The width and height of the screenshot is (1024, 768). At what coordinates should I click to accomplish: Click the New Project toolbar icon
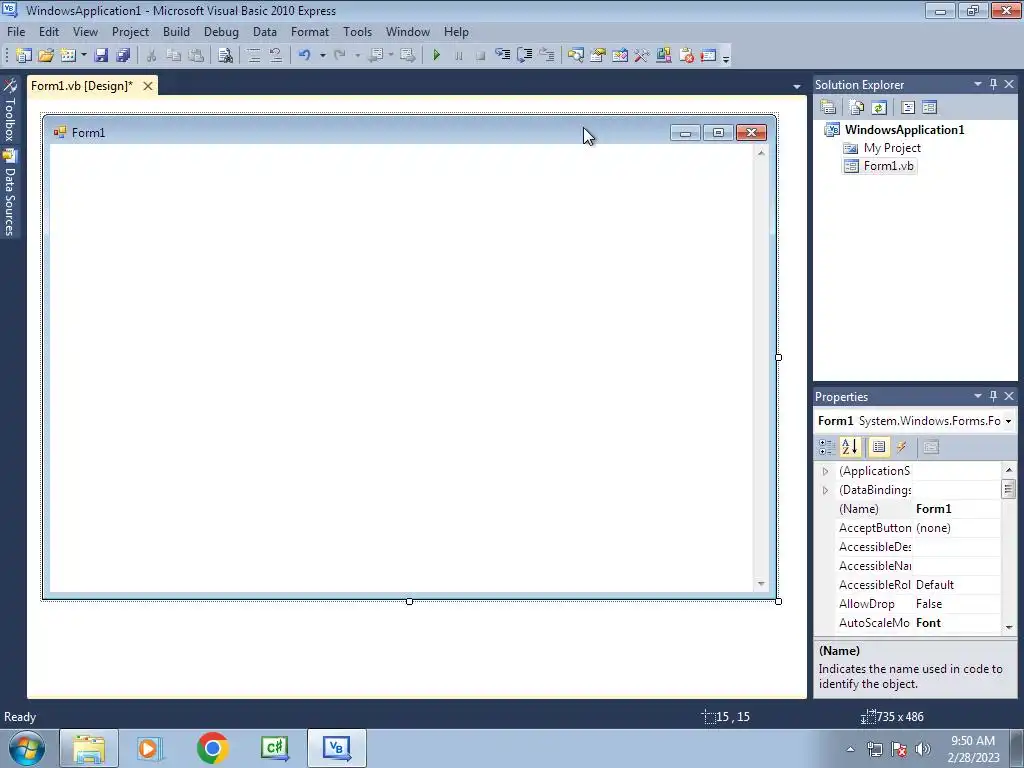click(24, 56)
